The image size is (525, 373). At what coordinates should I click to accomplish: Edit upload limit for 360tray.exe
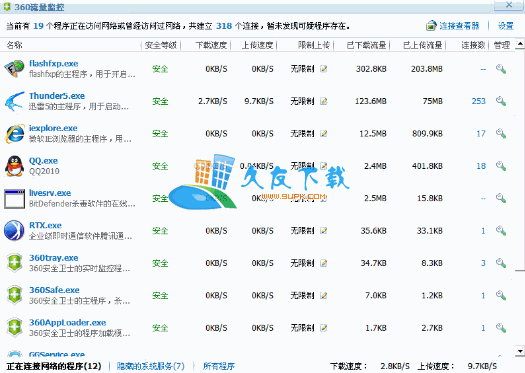pyautogui.click(x=323, y=263)
